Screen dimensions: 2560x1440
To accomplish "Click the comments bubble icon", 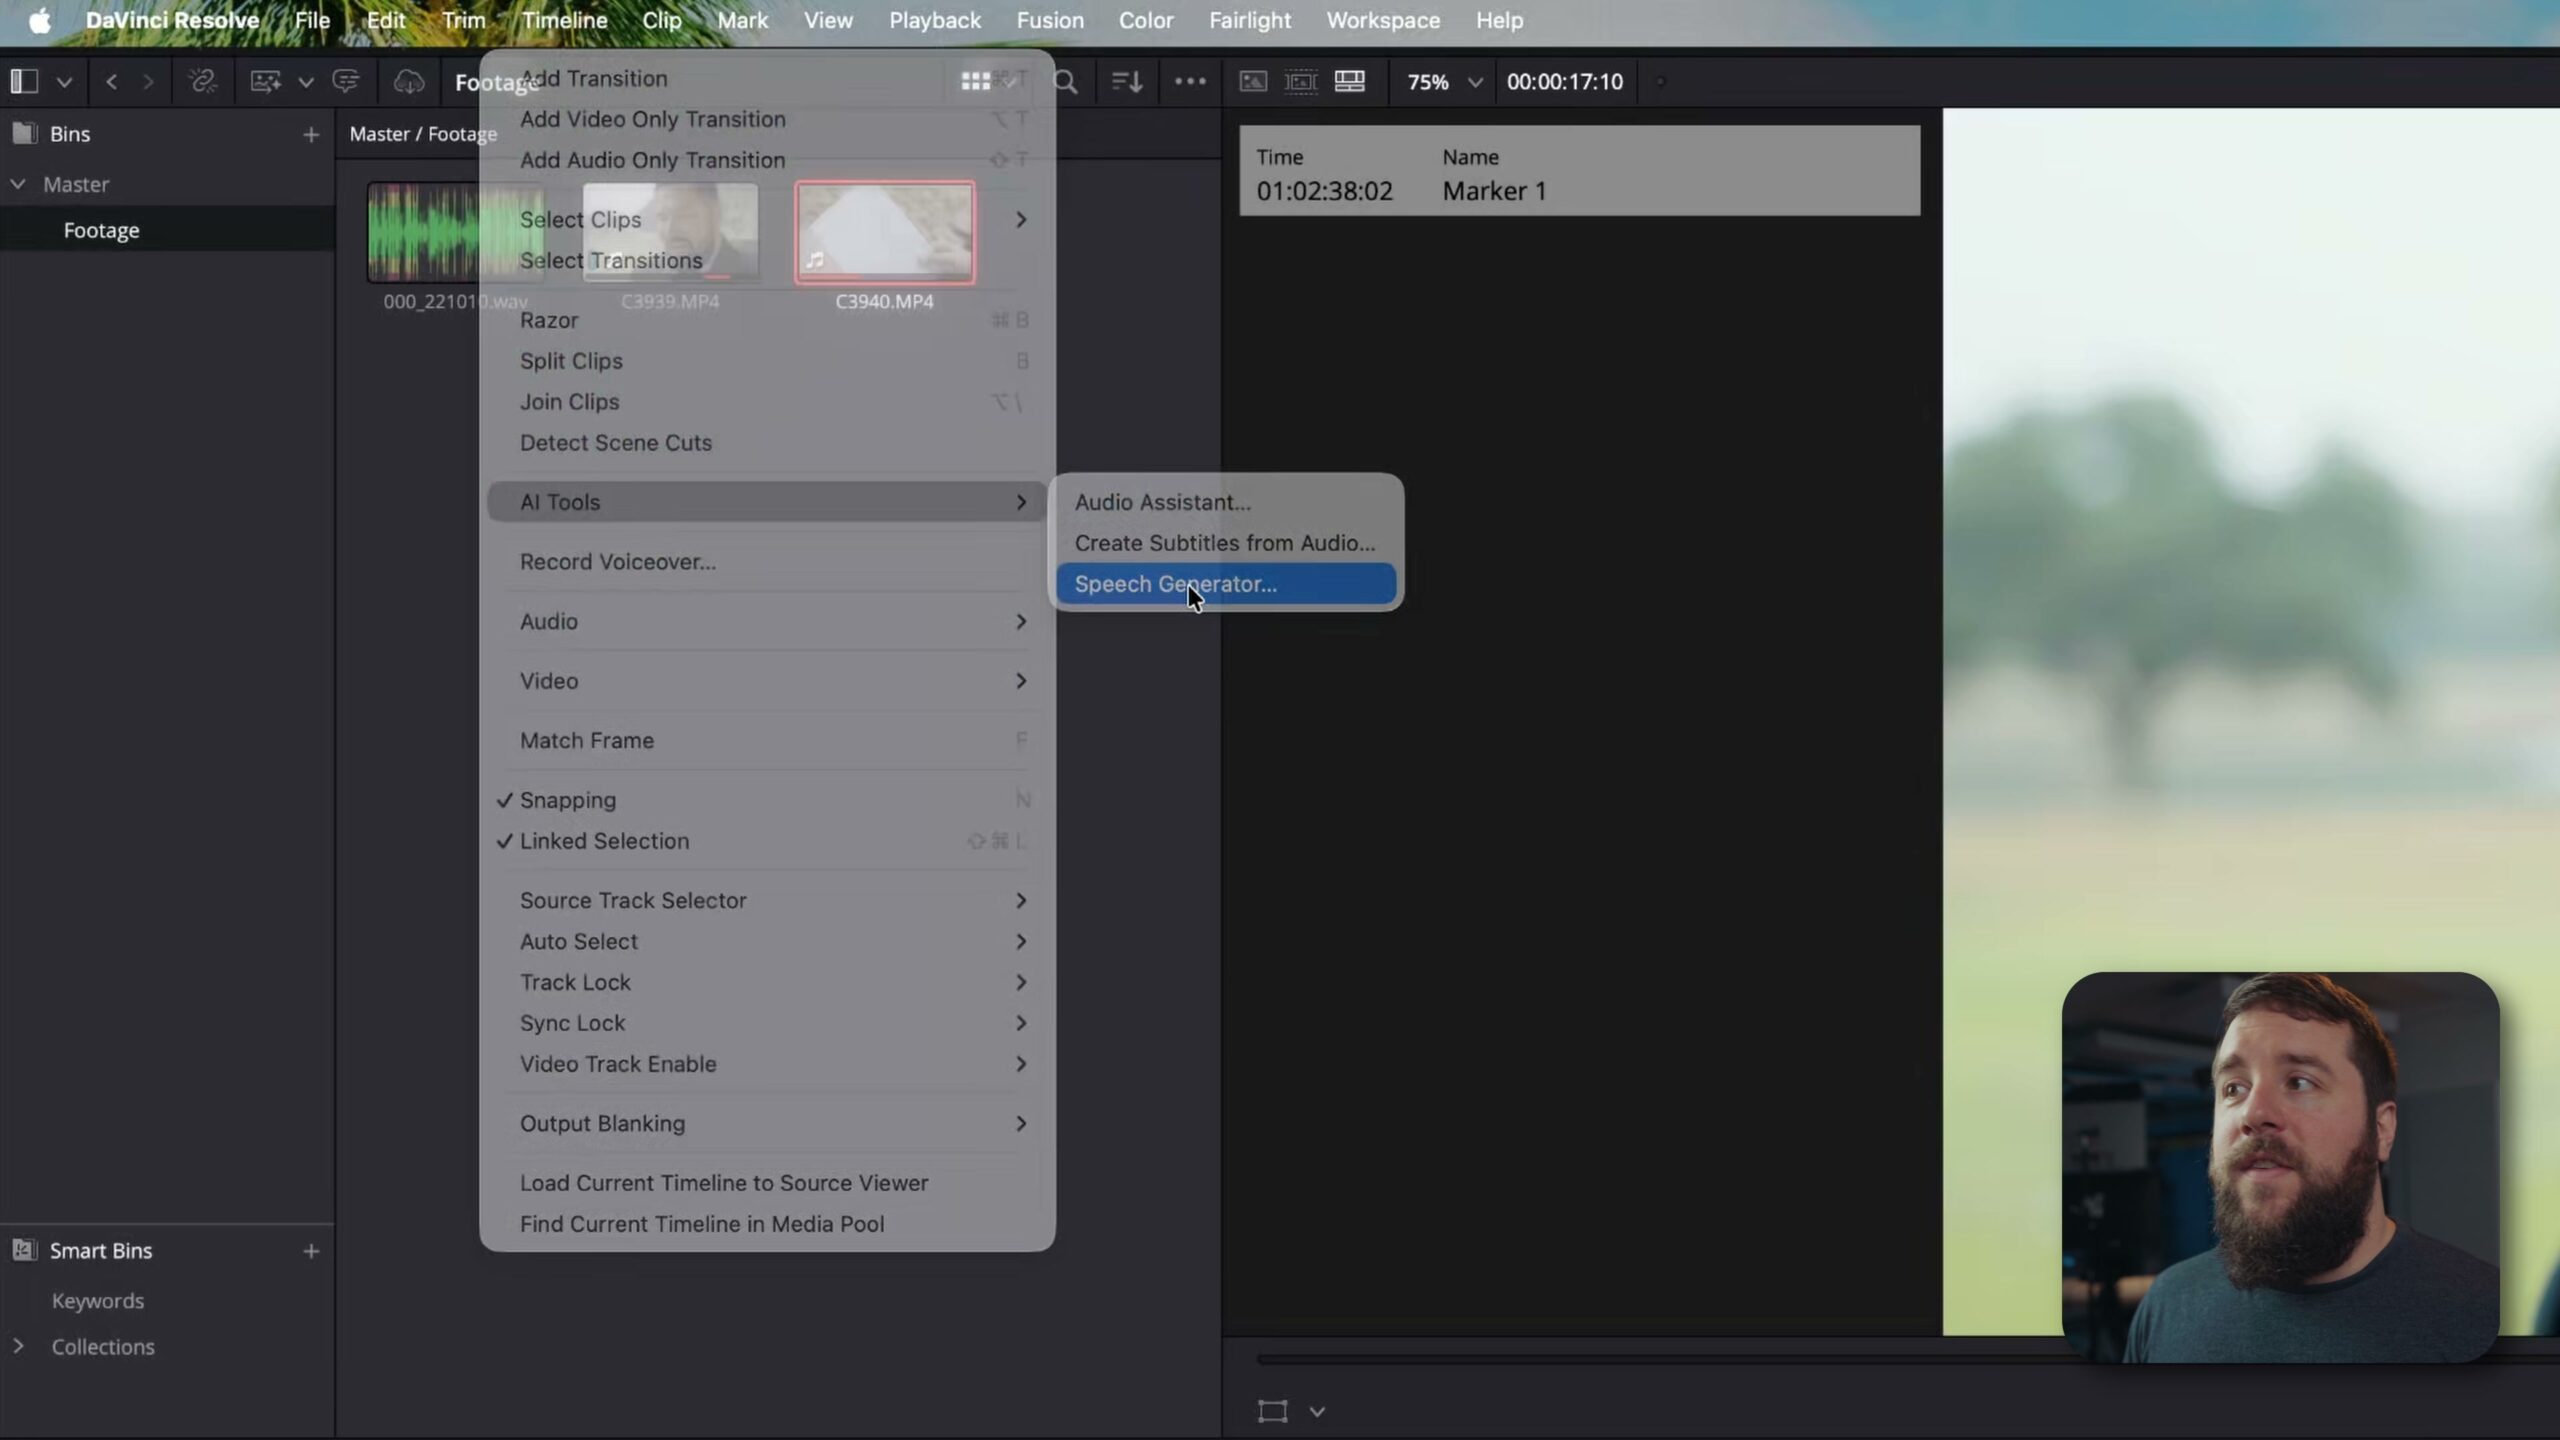I will pyautogui.click(x=346, y=81).
